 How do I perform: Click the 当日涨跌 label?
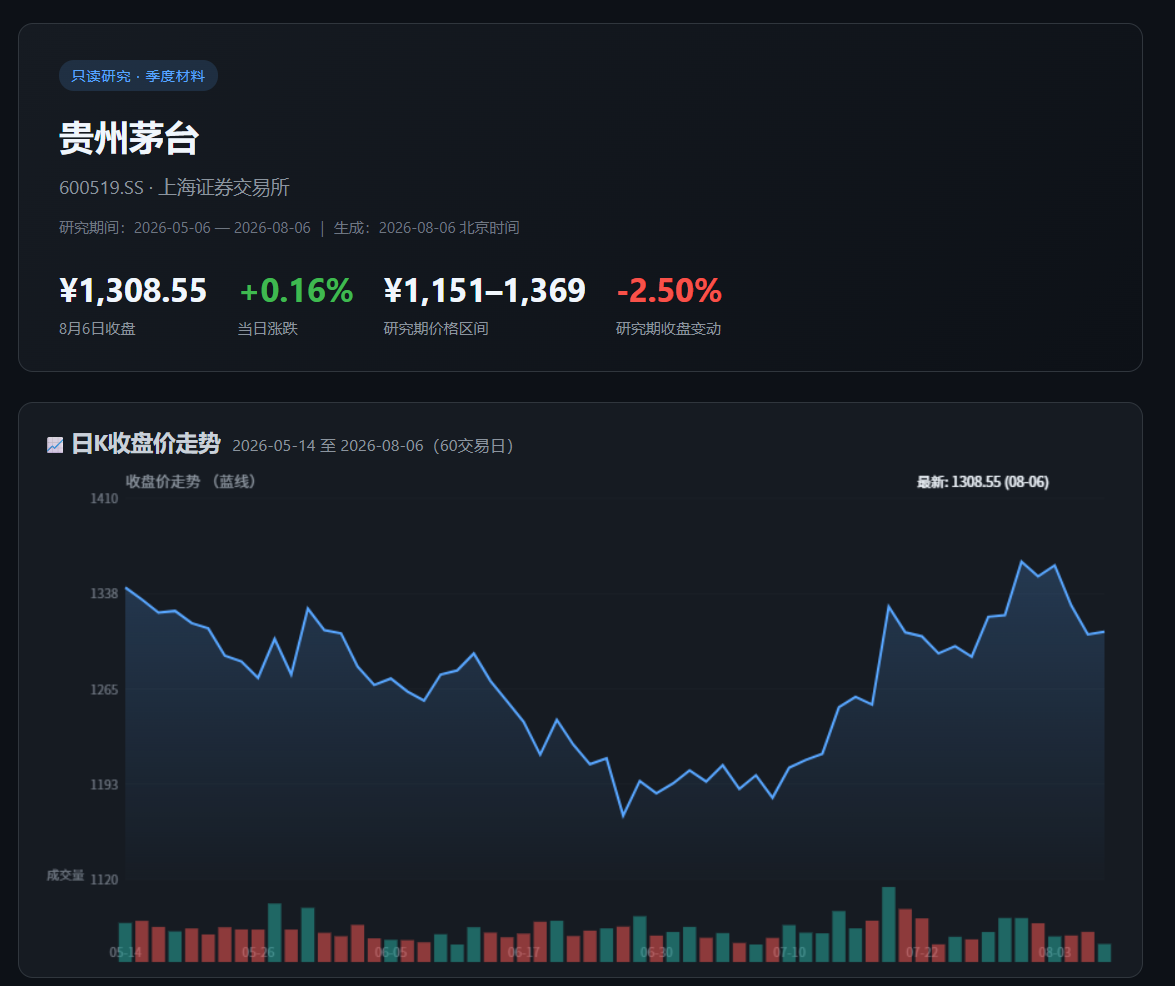click(x=268, y=329)
